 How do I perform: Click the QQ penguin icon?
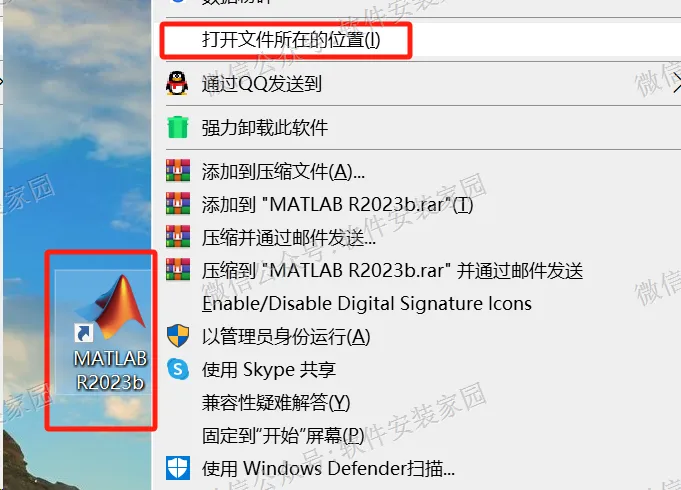click(x=177, y=83)
